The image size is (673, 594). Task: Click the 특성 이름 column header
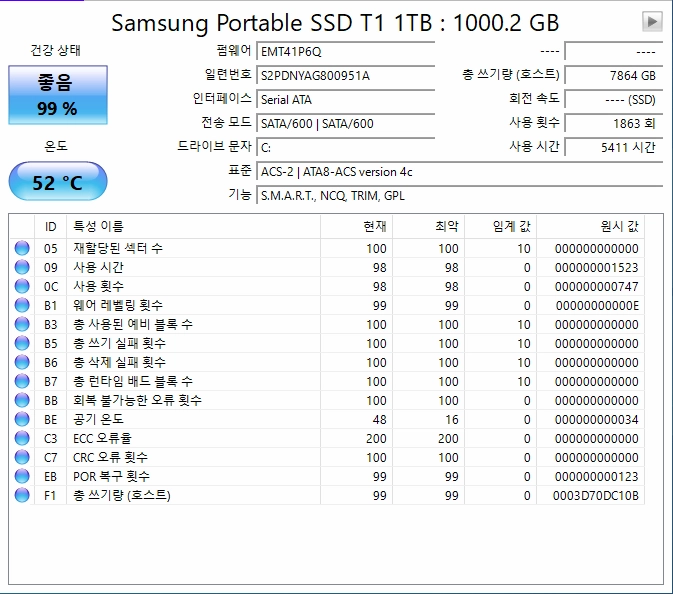coord(194,226)
